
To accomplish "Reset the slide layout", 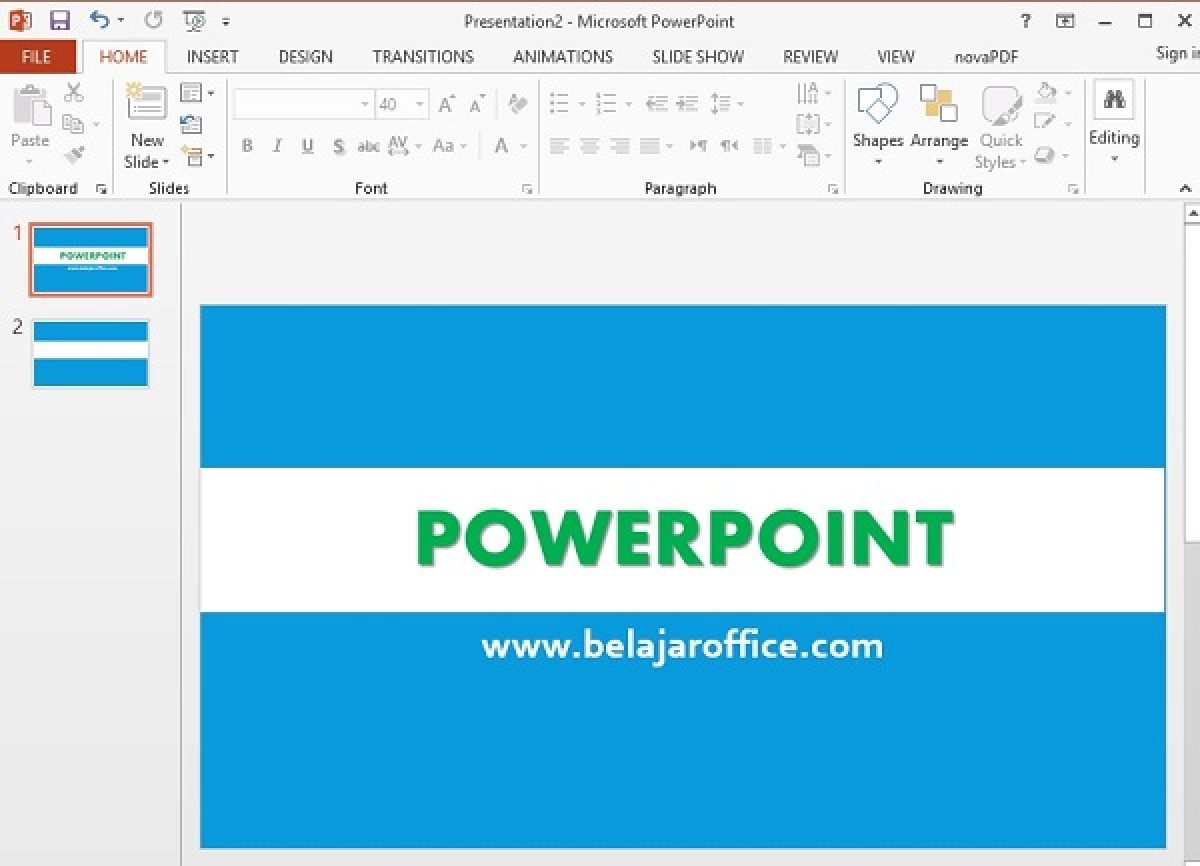I will click(x=191, y=125).
